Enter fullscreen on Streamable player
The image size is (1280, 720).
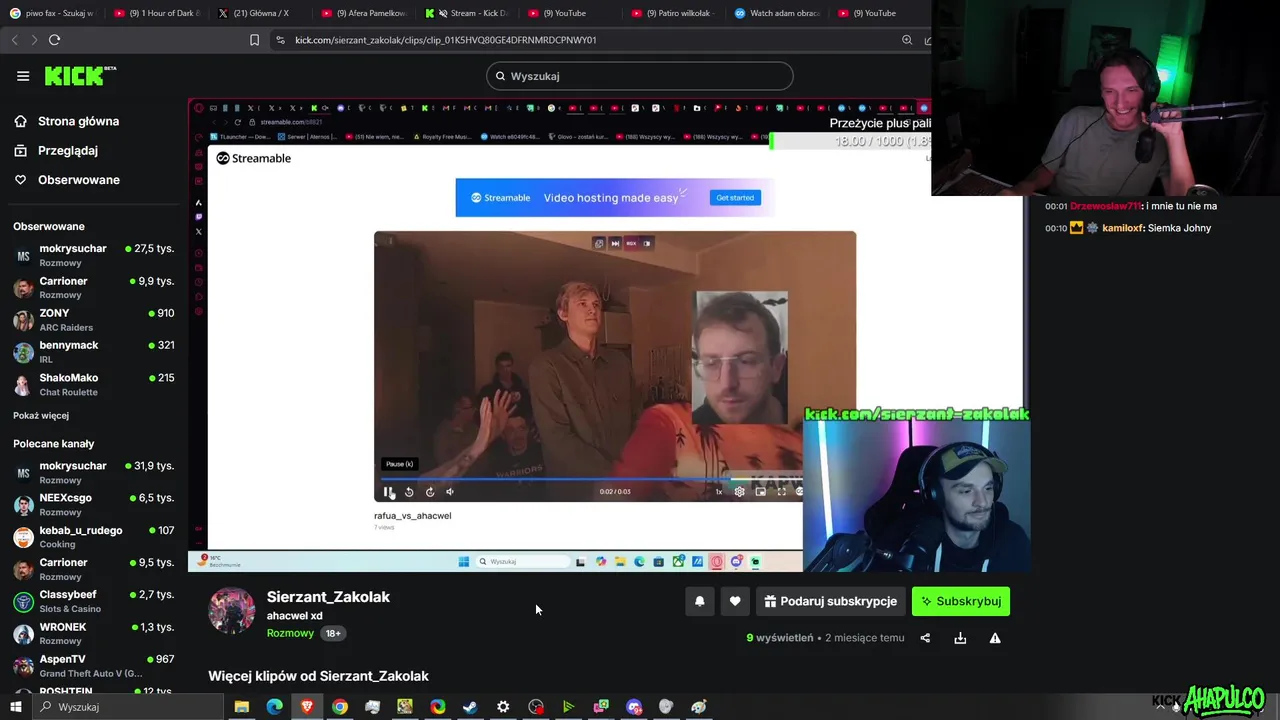point(781,491)
